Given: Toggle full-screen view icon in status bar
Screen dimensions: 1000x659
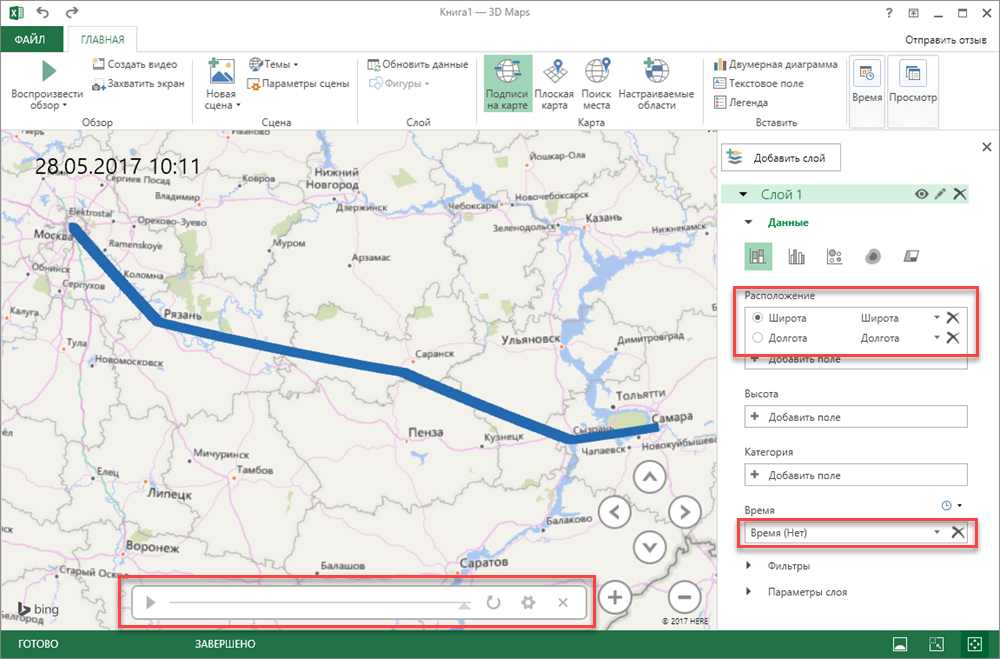Looking at the screenshot, I should (x=975, y=644).
